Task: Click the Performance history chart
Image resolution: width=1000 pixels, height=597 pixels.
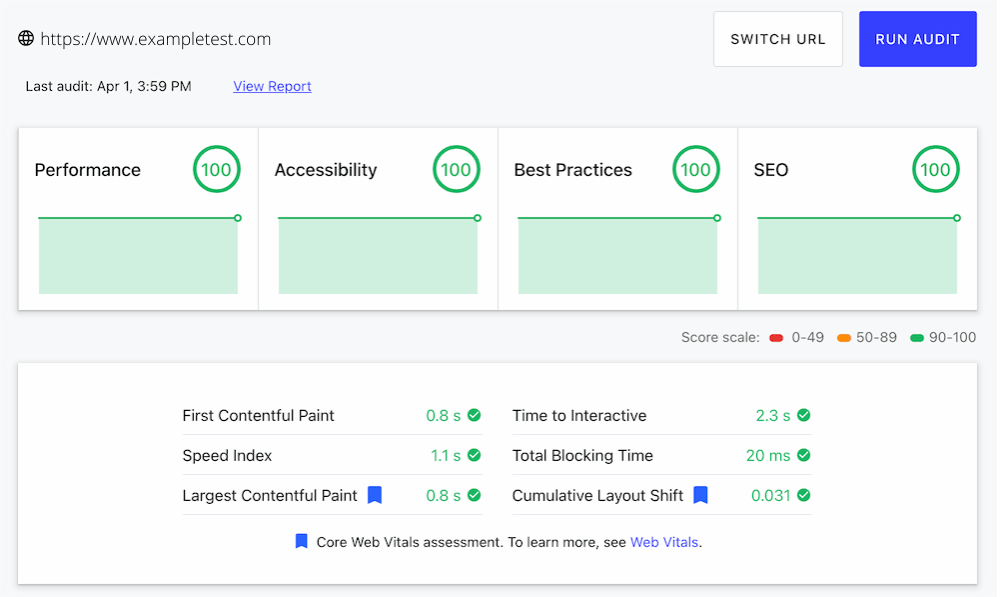Action: click(138, 255)
